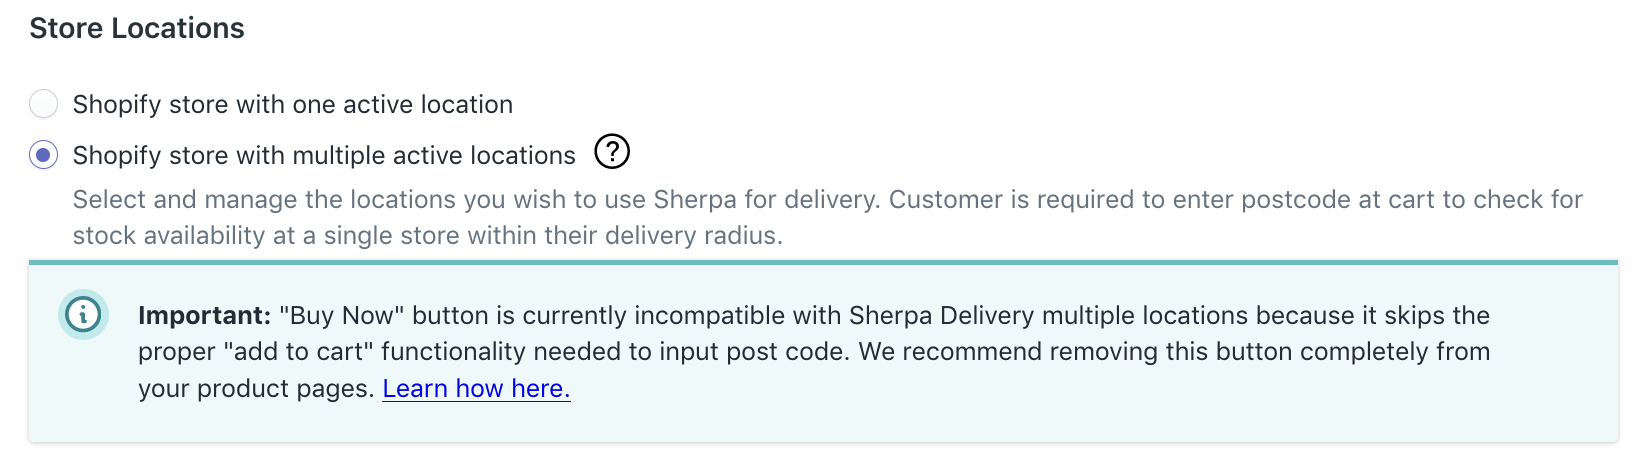The width and height of the screenshot is (1646, 476).
Task: Click the "Shopify store with one active location" label
Action: (292, 105)
